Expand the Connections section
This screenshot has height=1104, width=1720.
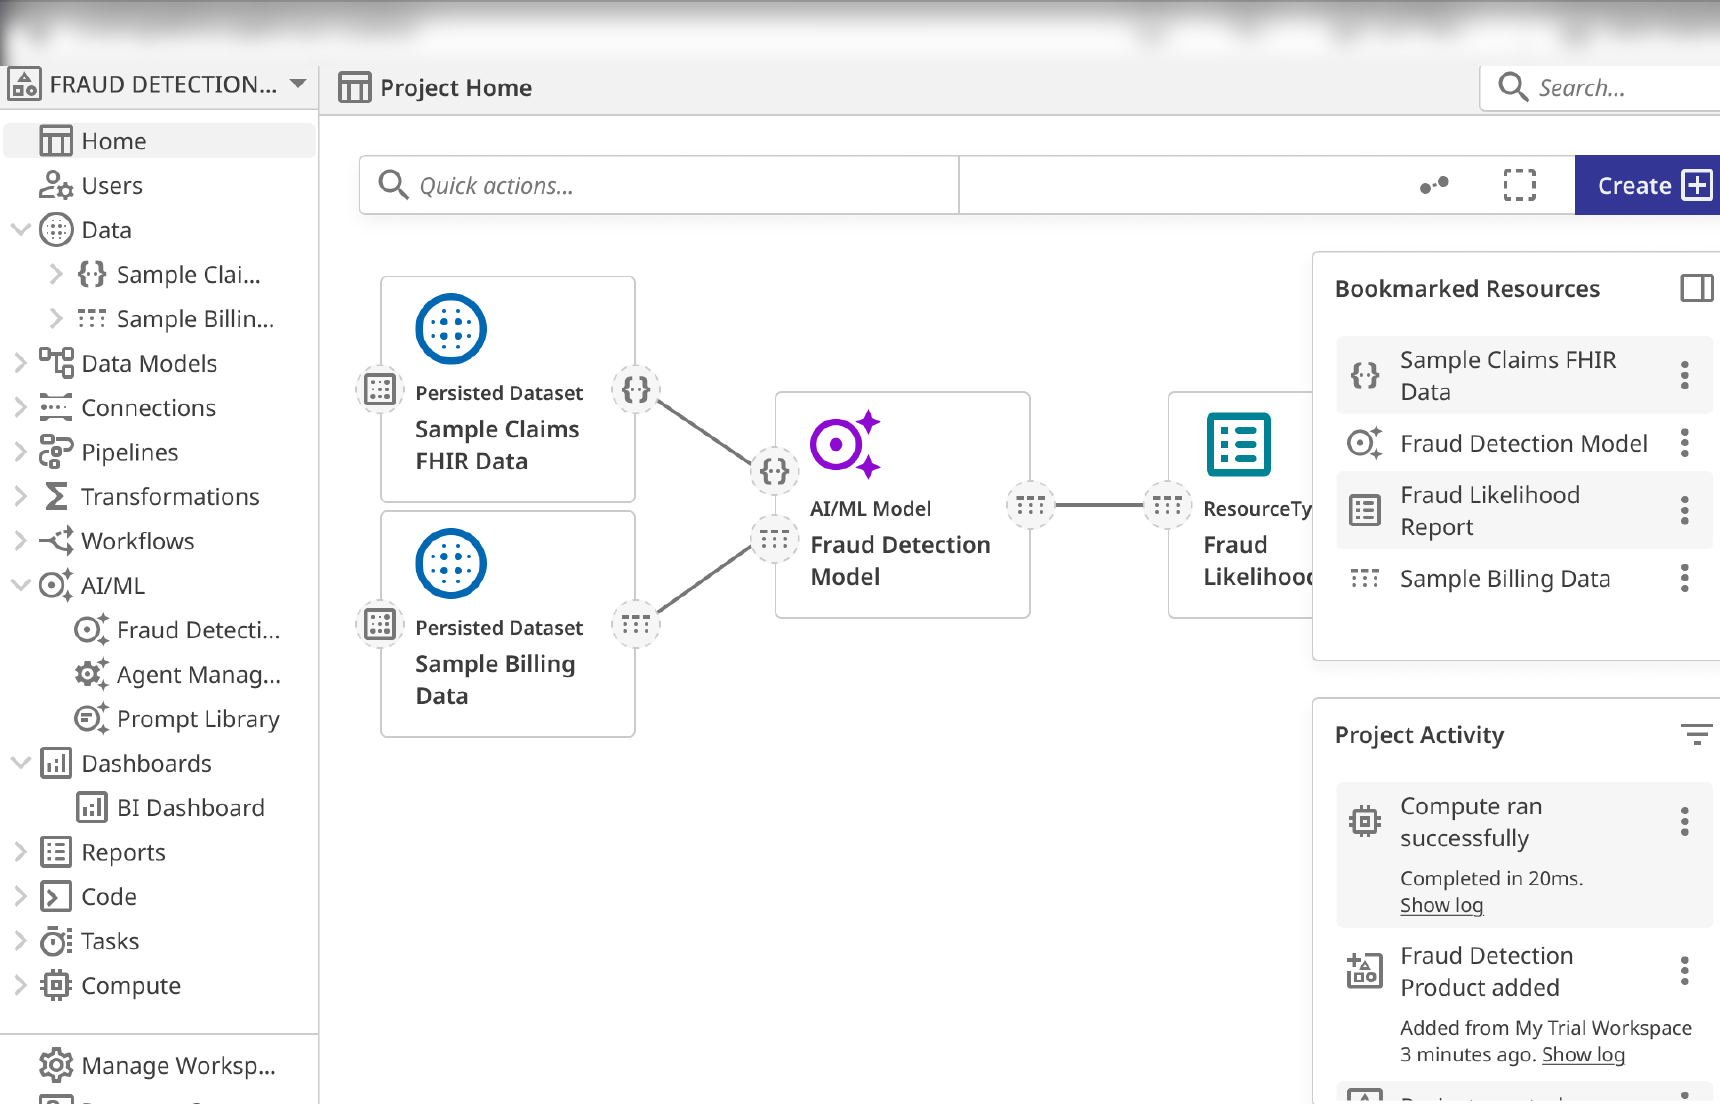click(20, 407)
